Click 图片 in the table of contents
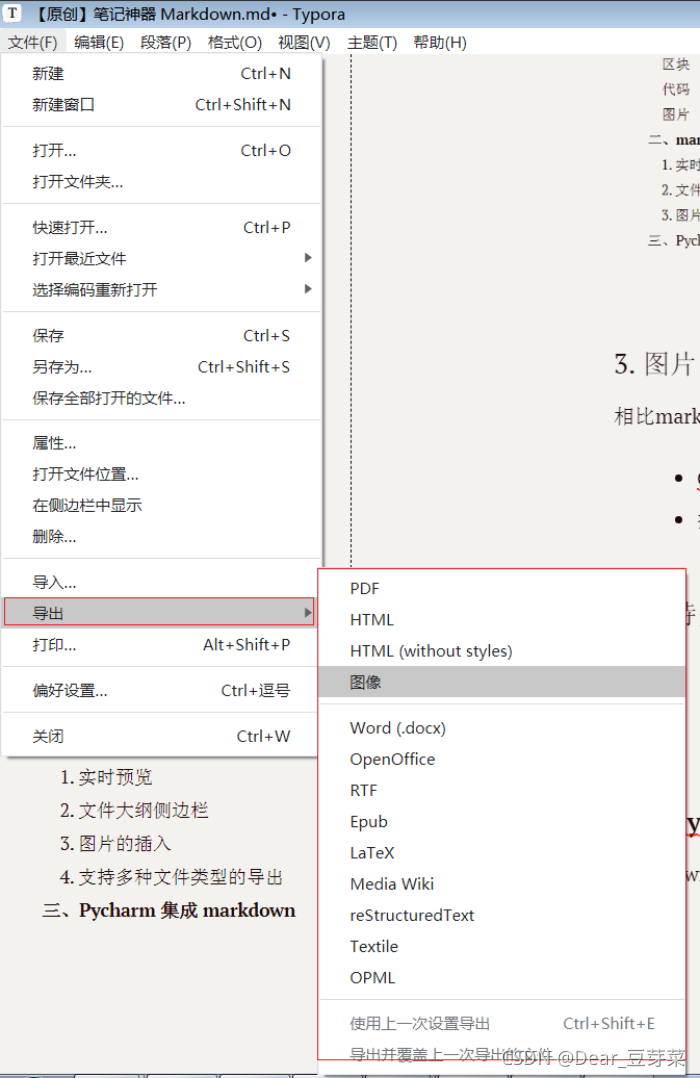The height and width of the screenshot is (1078, 700). (x=675, y=114)
